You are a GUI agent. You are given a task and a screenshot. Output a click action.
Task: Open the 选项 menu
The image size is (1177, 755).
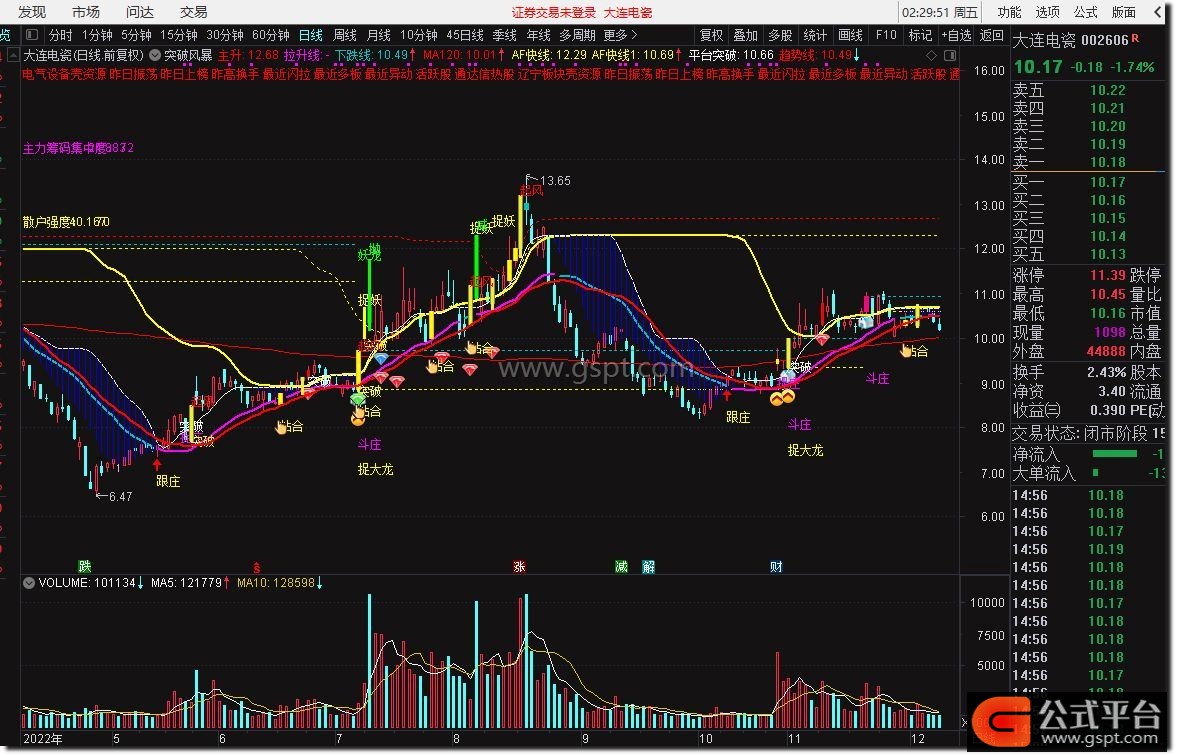click(x=1047, y=12)
